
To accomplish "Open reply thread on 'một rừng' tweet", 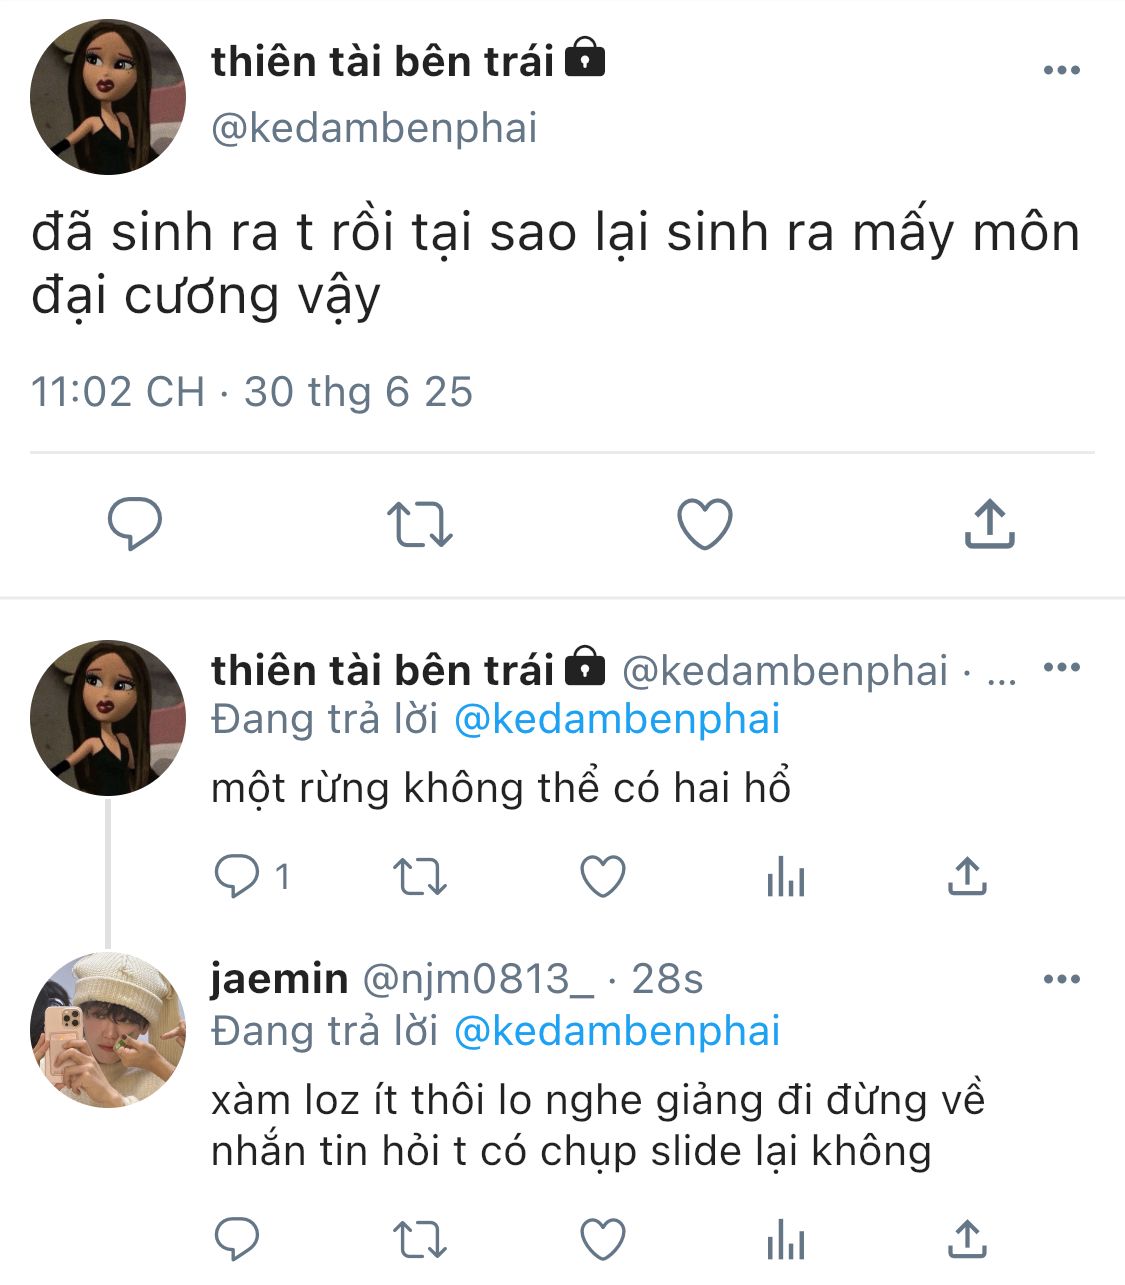I will pos(251,877).
